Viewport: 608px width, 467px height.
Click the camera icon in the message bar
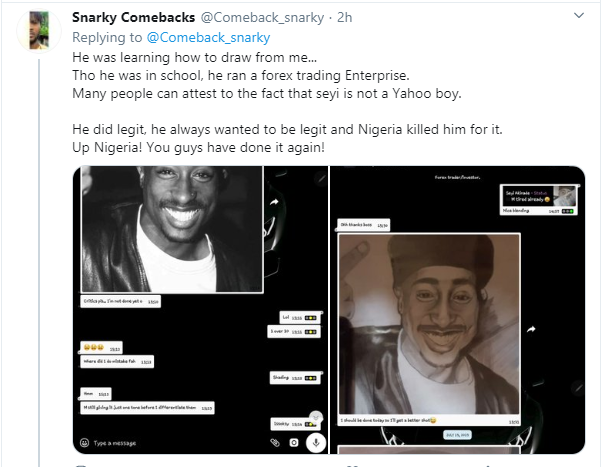(294, 441)
